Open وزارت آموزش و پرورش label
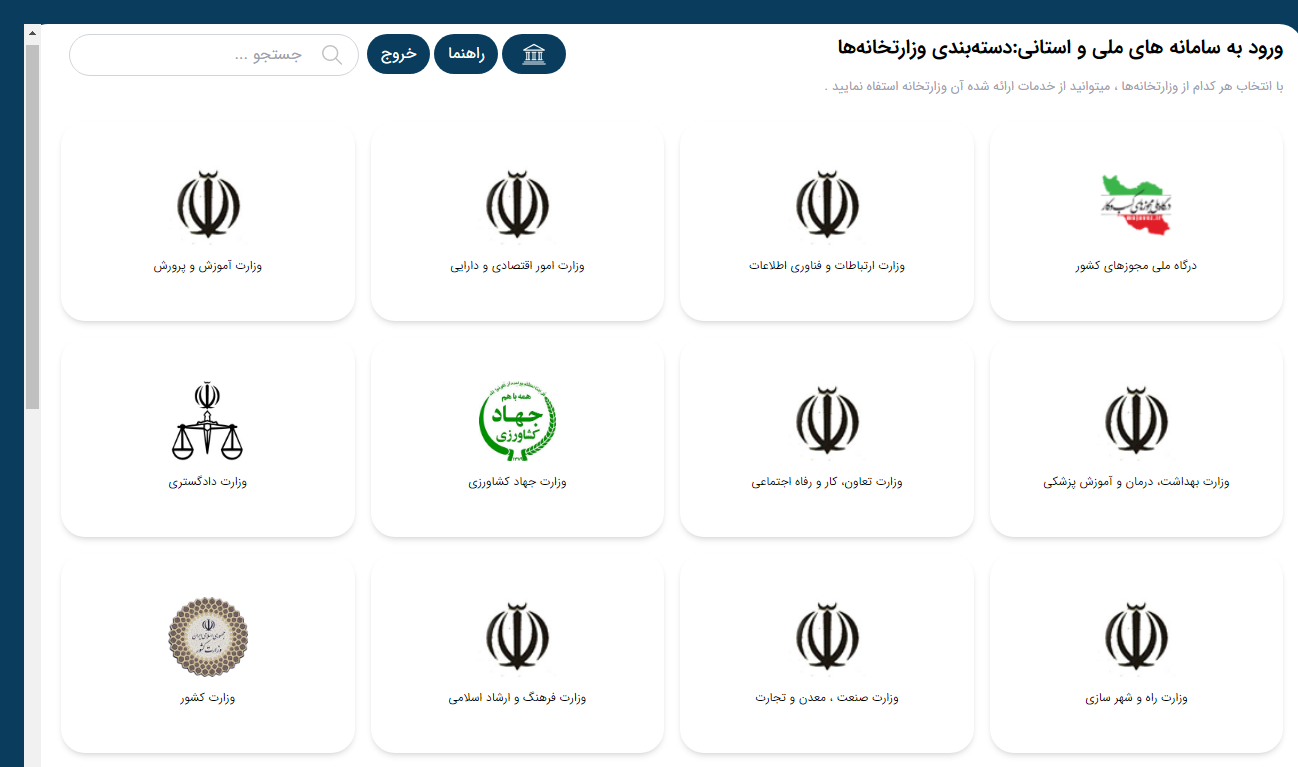This screenshot has height=767, width=1298. [x=208, y=266]
